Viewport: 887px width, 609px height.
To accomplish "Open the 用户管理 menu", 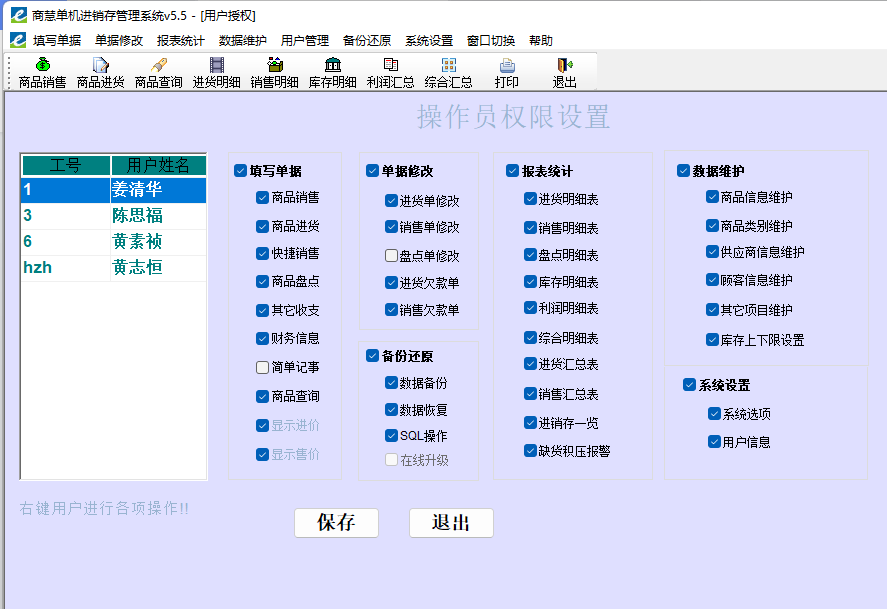I will (x=305, y=41).
